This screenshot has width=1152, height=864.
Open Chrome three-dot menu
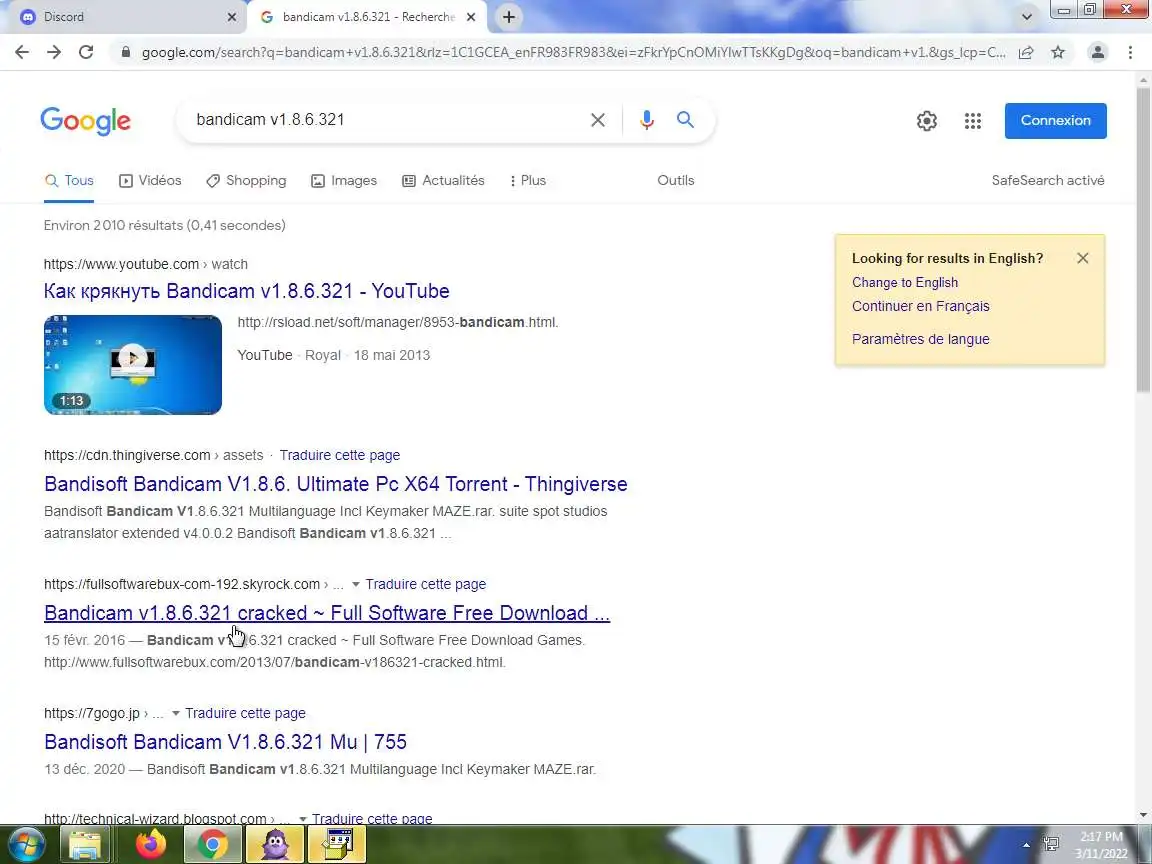(x=1130, y=52)
